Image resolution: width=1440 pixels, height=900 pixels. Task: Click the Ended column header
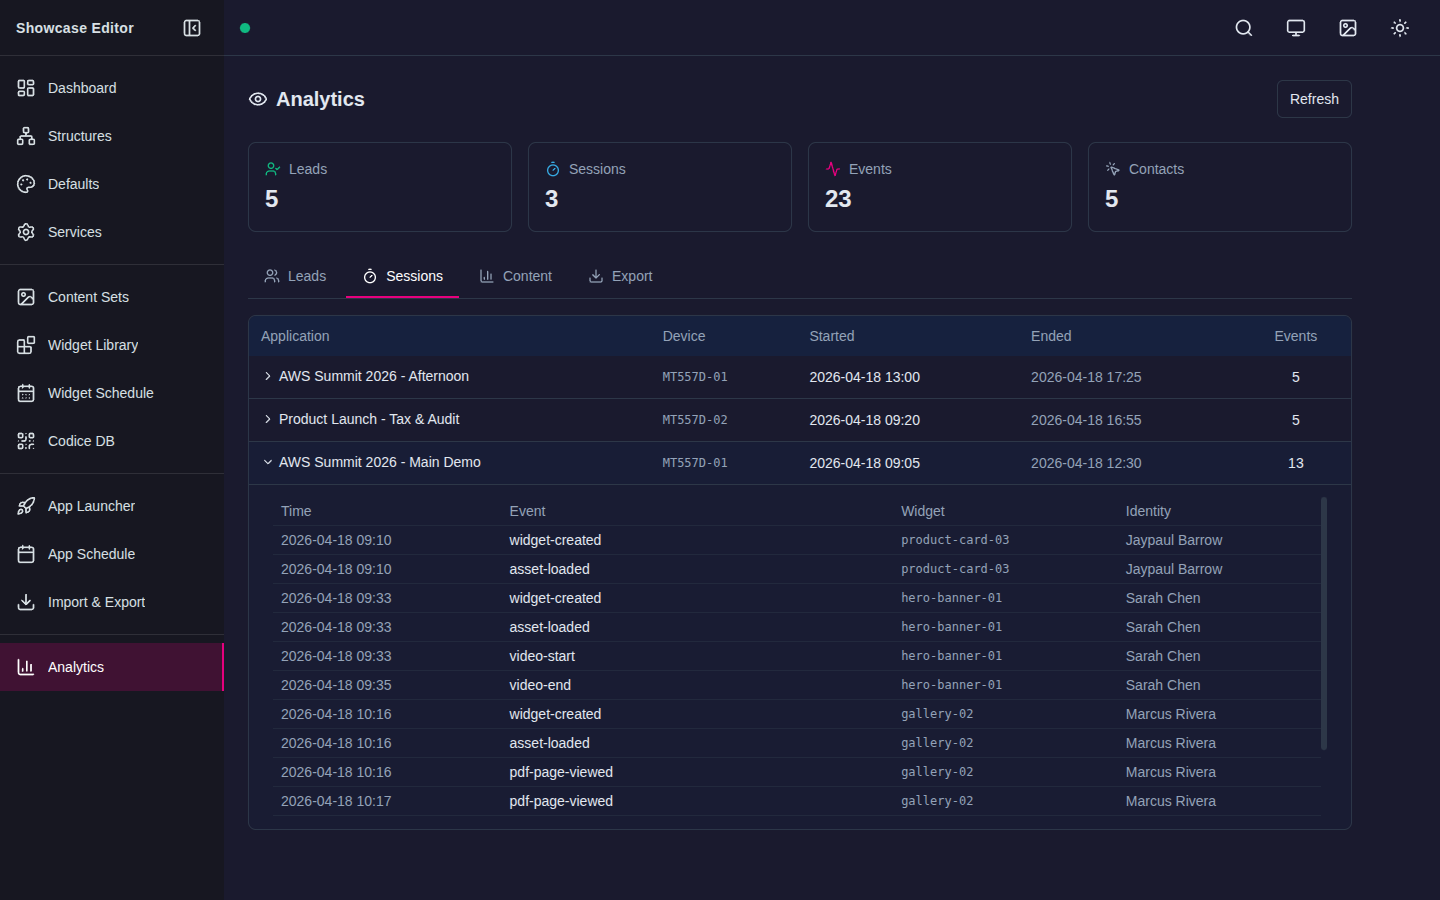pos(1051,336)
